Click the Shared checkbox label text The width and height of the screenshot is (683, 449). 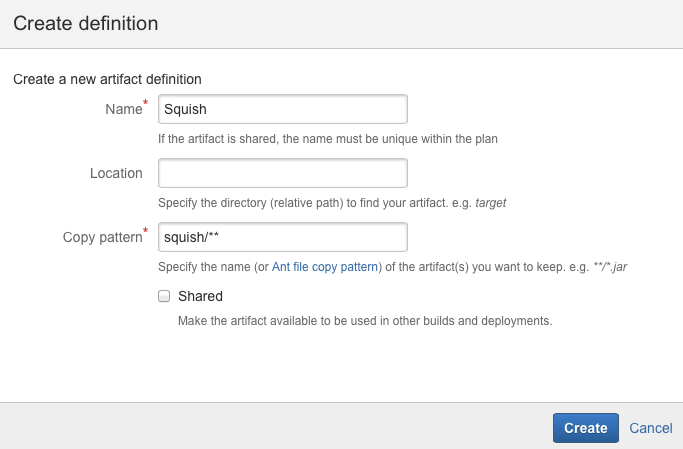click(x=200, y=296)
